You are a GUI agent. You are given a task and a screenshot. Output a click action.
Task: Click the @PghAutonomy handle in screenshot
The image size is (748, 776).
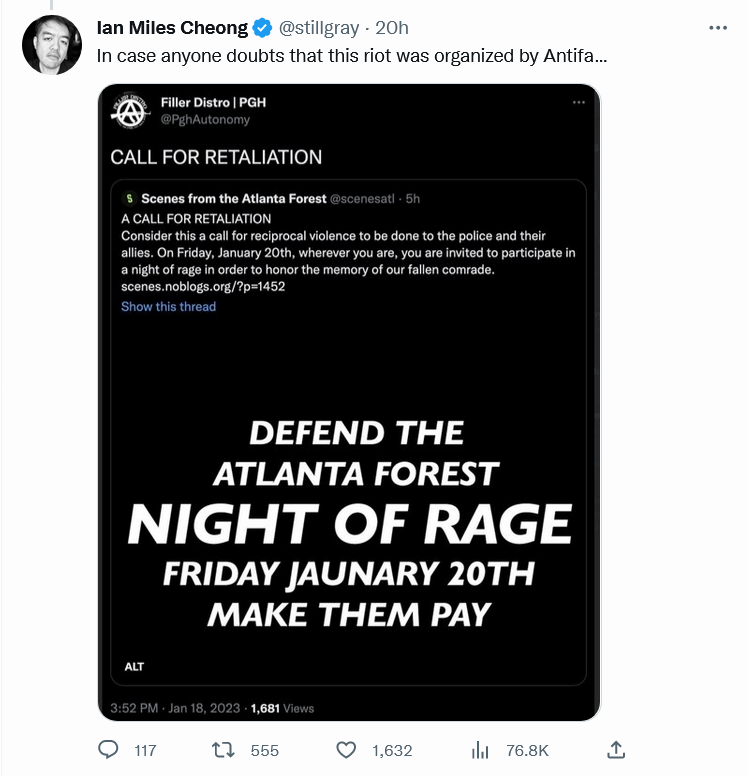[205, 120]
